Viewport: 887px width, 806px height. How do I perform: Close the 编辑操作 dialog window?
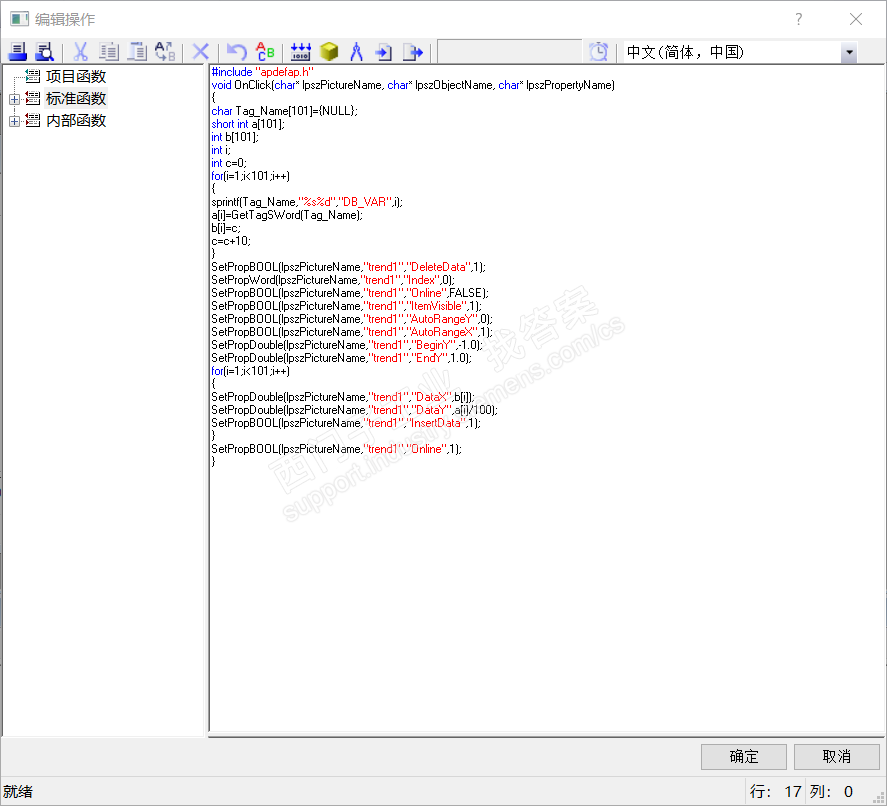point(856,19)
